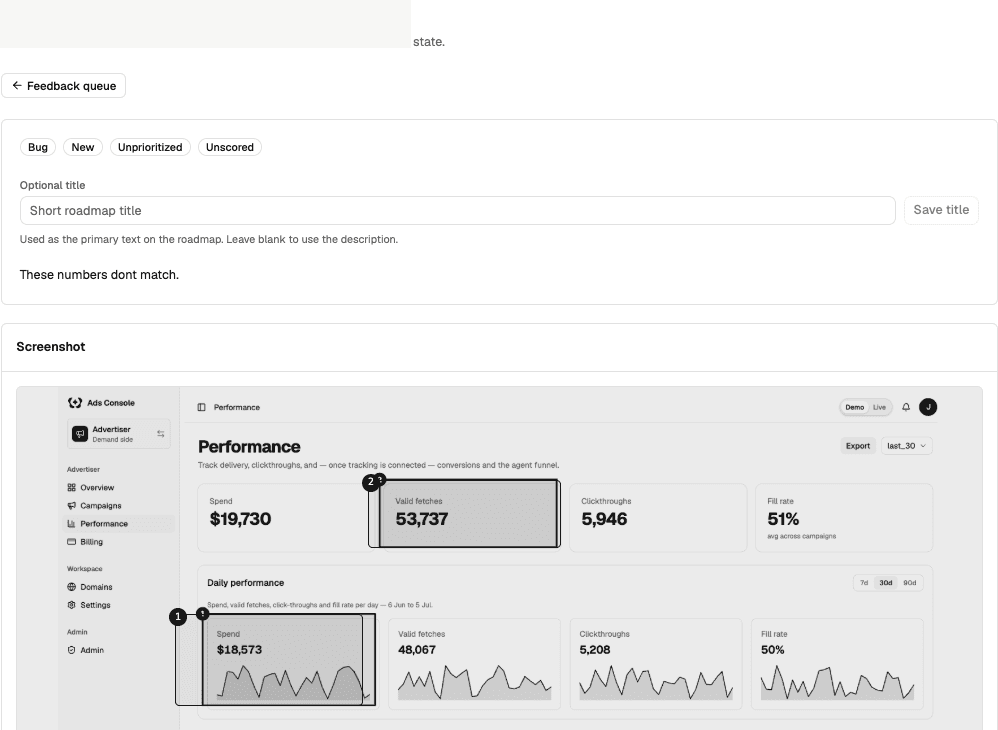998x730 pixels.
Task: Click the gear icon beside Settings
Action: [x=71, y=605]
